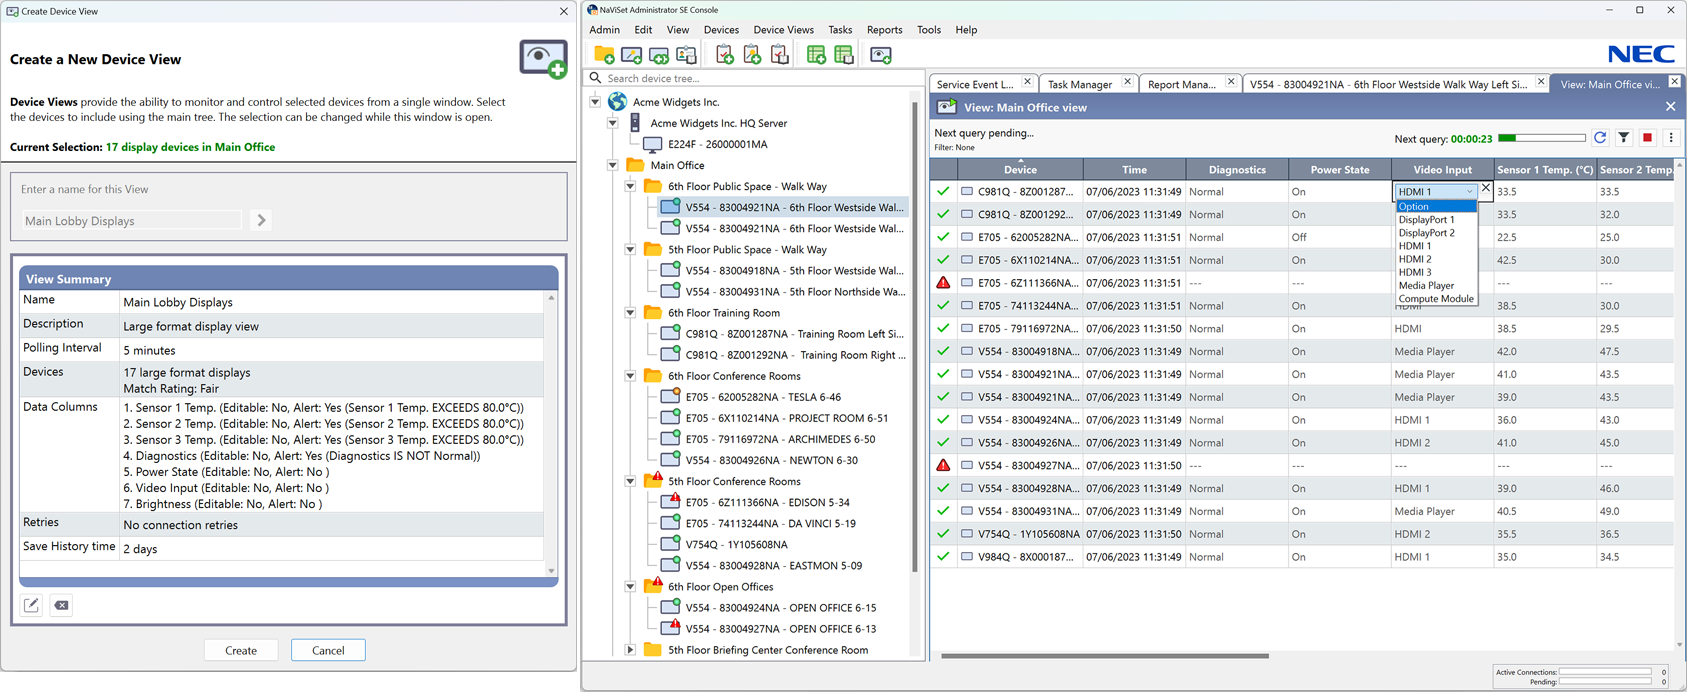This screenshot has width=1687, height=692.
Task: Select V754Q - 1Y105608NA in device tree
Action: 736,545
